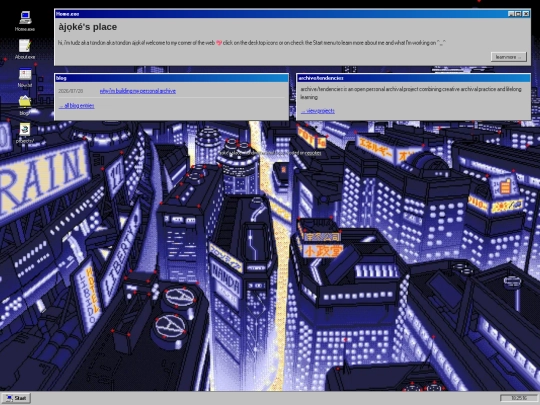
Task: Maximize the Home.exe window
Action: 518,14
